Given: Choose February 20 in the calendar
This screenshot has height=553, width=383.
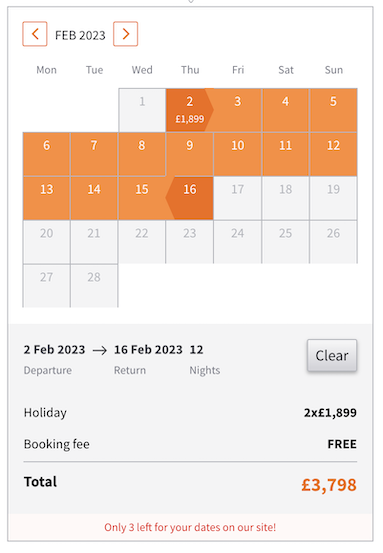Looking at the screenshot, I should [x=47, y=242].
